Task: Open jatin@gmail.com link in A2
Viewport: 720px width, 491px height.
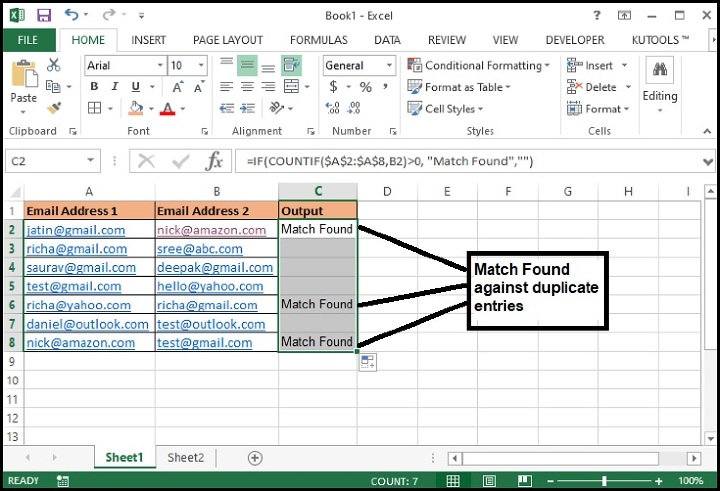Action: click(x=76, y=230)
